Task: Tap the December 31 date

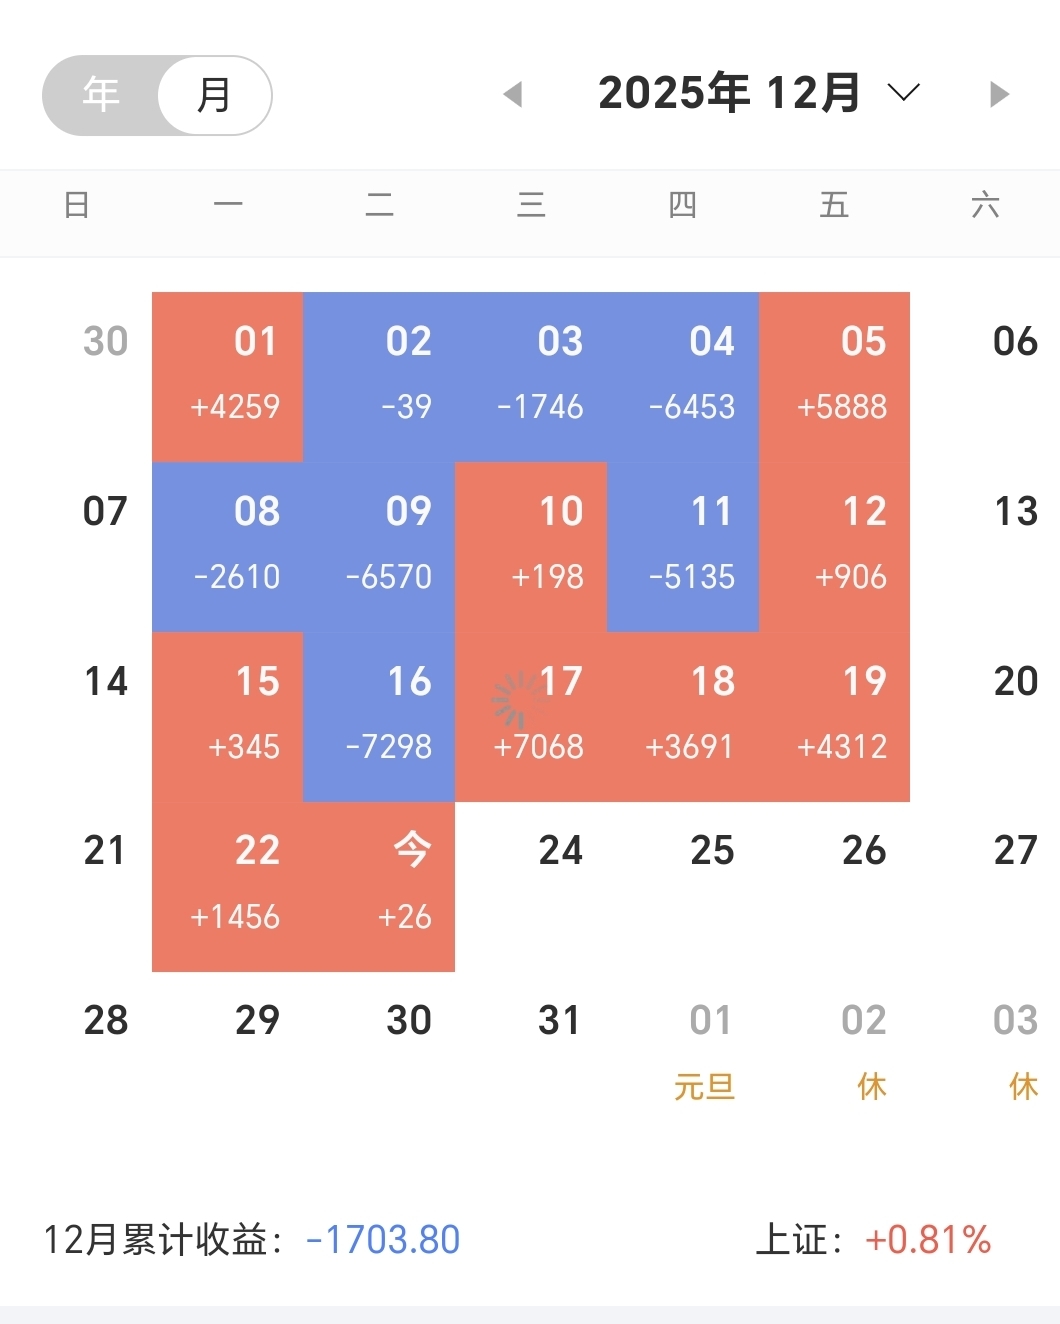Action: 559,1021
